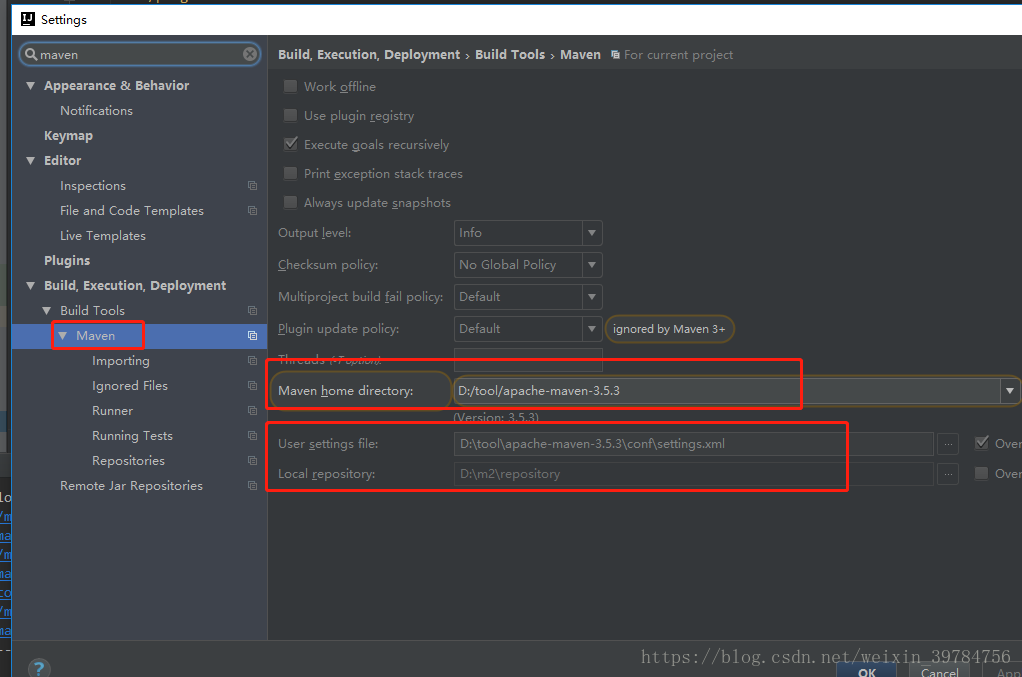Check Override for Local repository
This screenshot has width=1022, height=677.
tap(981, 474)
